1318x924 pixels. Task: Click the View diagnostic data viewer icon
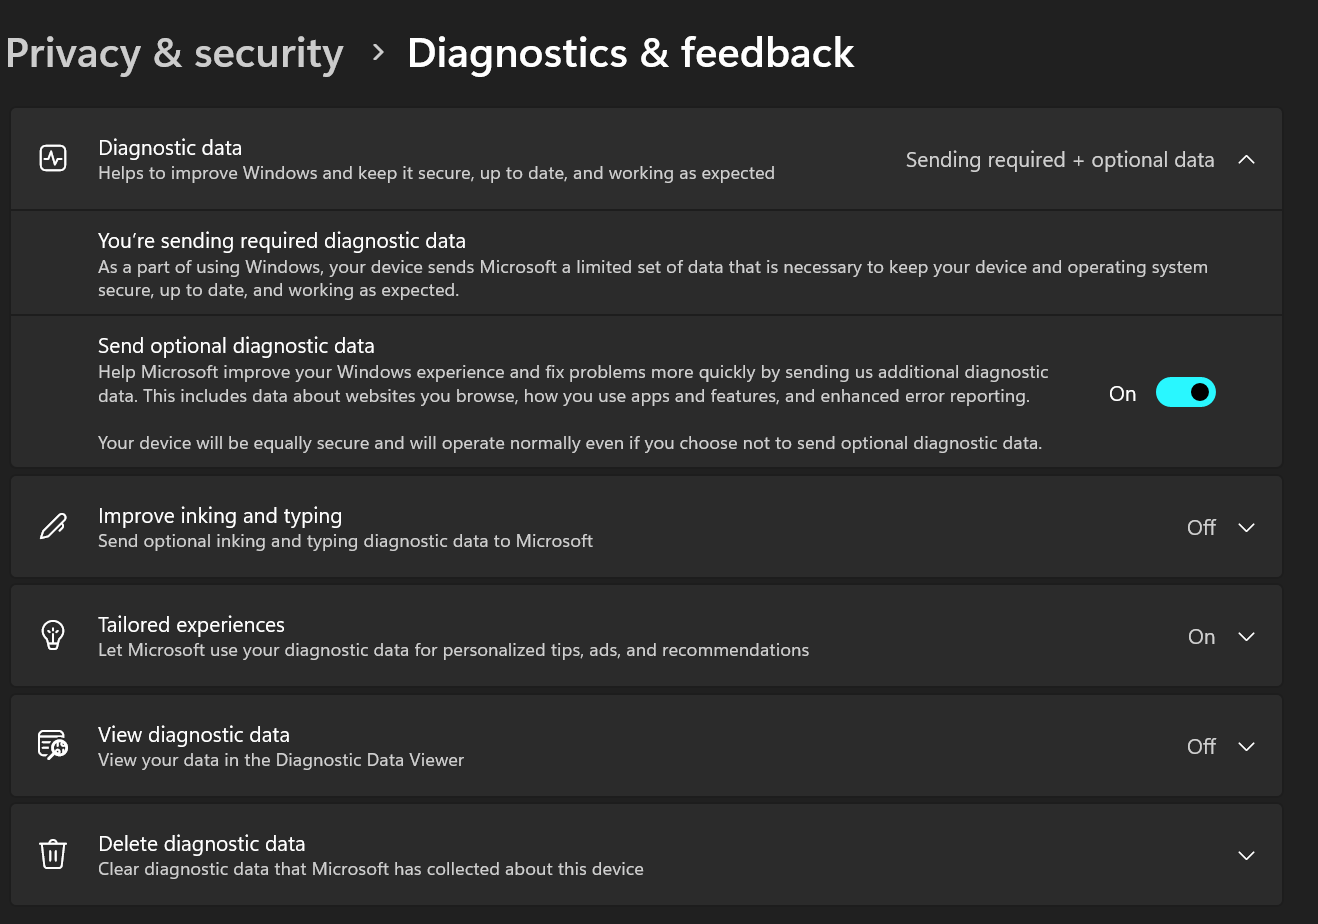coord(53,746)
